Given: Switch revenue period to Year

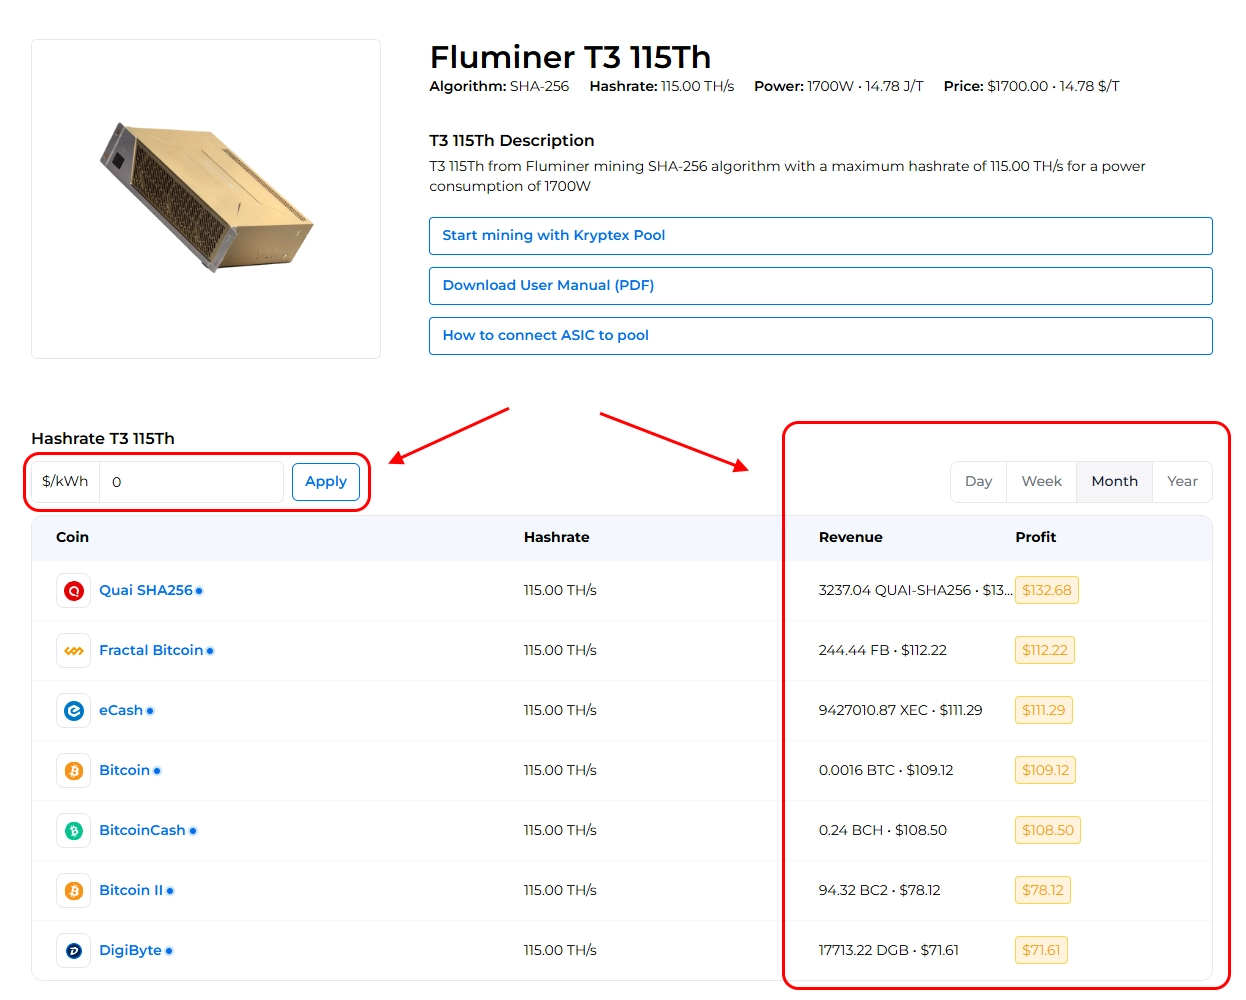Looking at the screenshot, I should tap(1182, 481).
